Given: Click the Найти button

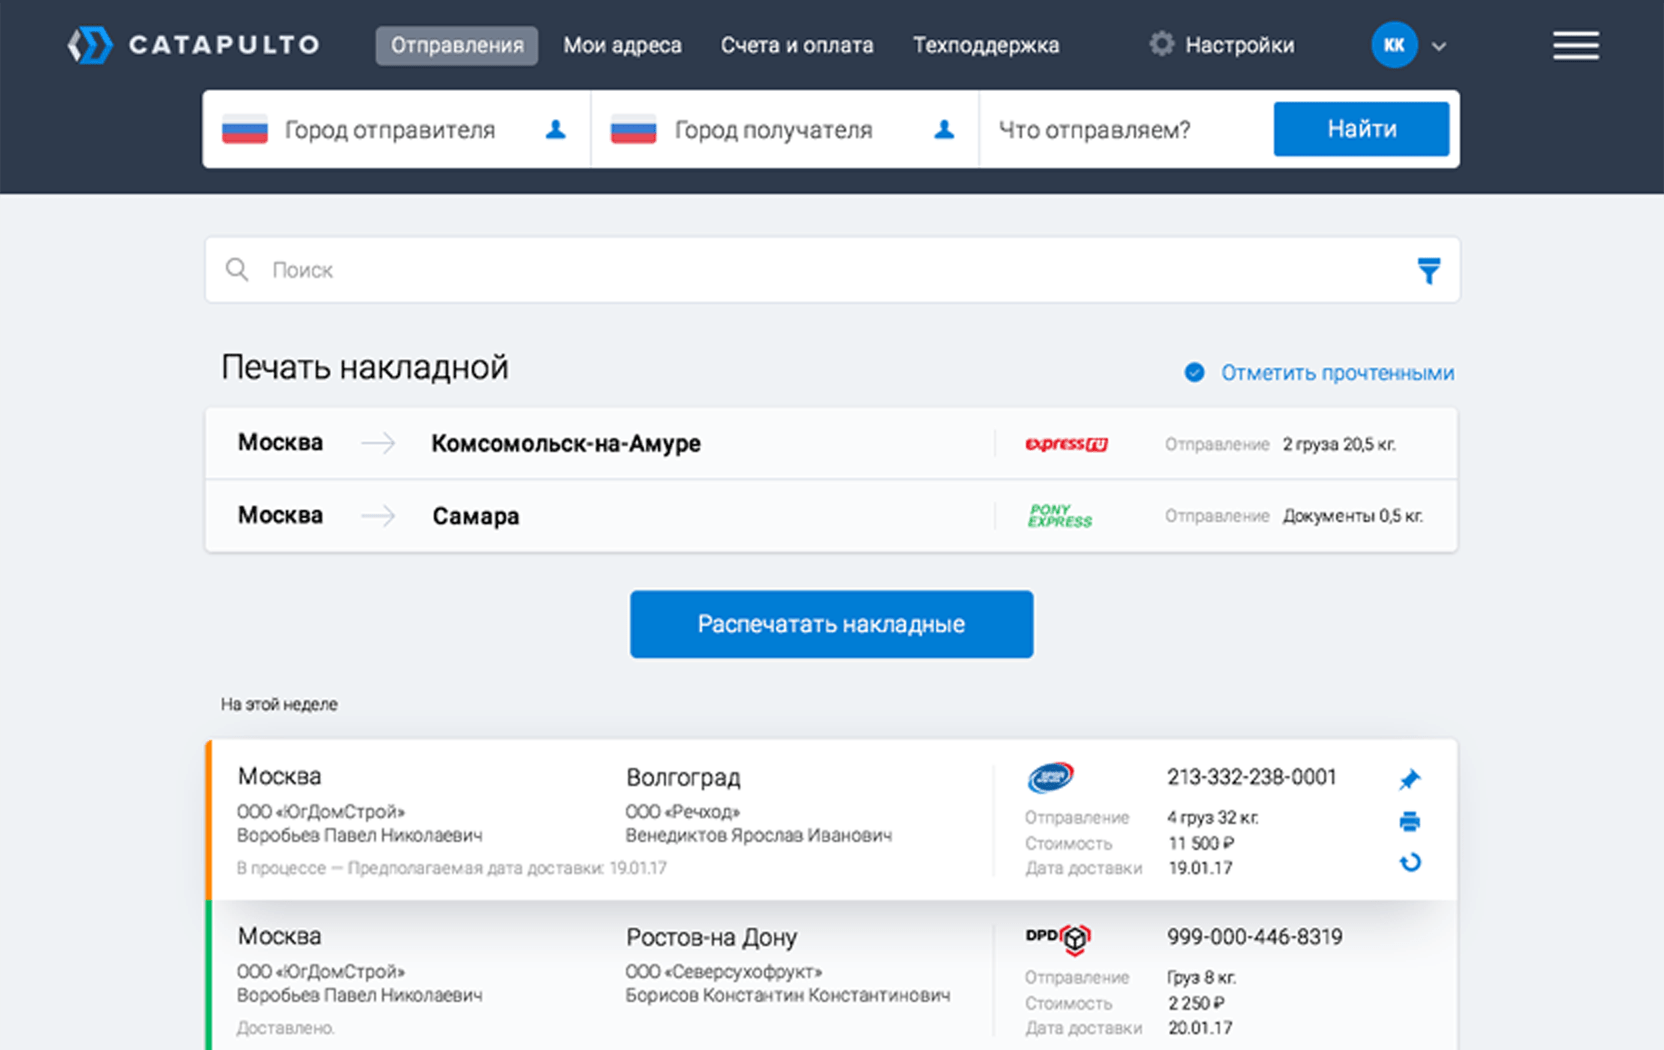Looking at the screenshot, I should click(1361, 129).
